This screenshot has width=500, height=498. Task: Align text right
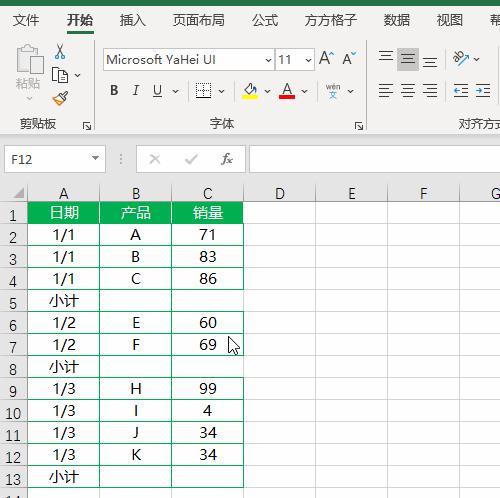(430, 91)
